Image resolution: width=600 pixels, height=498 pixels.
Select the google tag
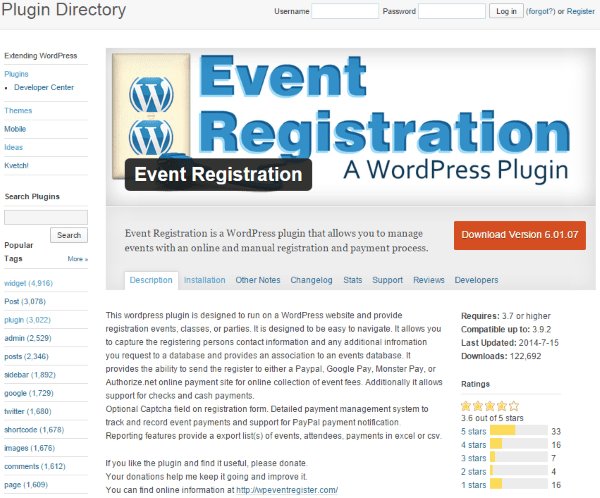click(29, 393)
